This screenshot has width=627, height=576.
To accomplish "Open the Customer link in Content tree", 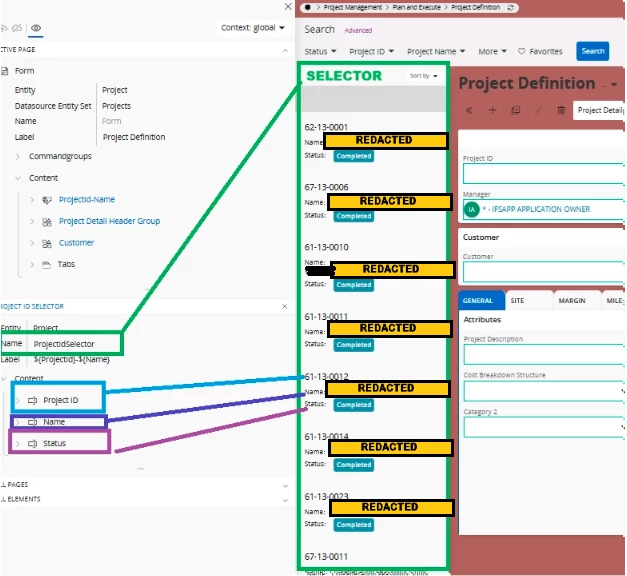I will click(76, 242).
